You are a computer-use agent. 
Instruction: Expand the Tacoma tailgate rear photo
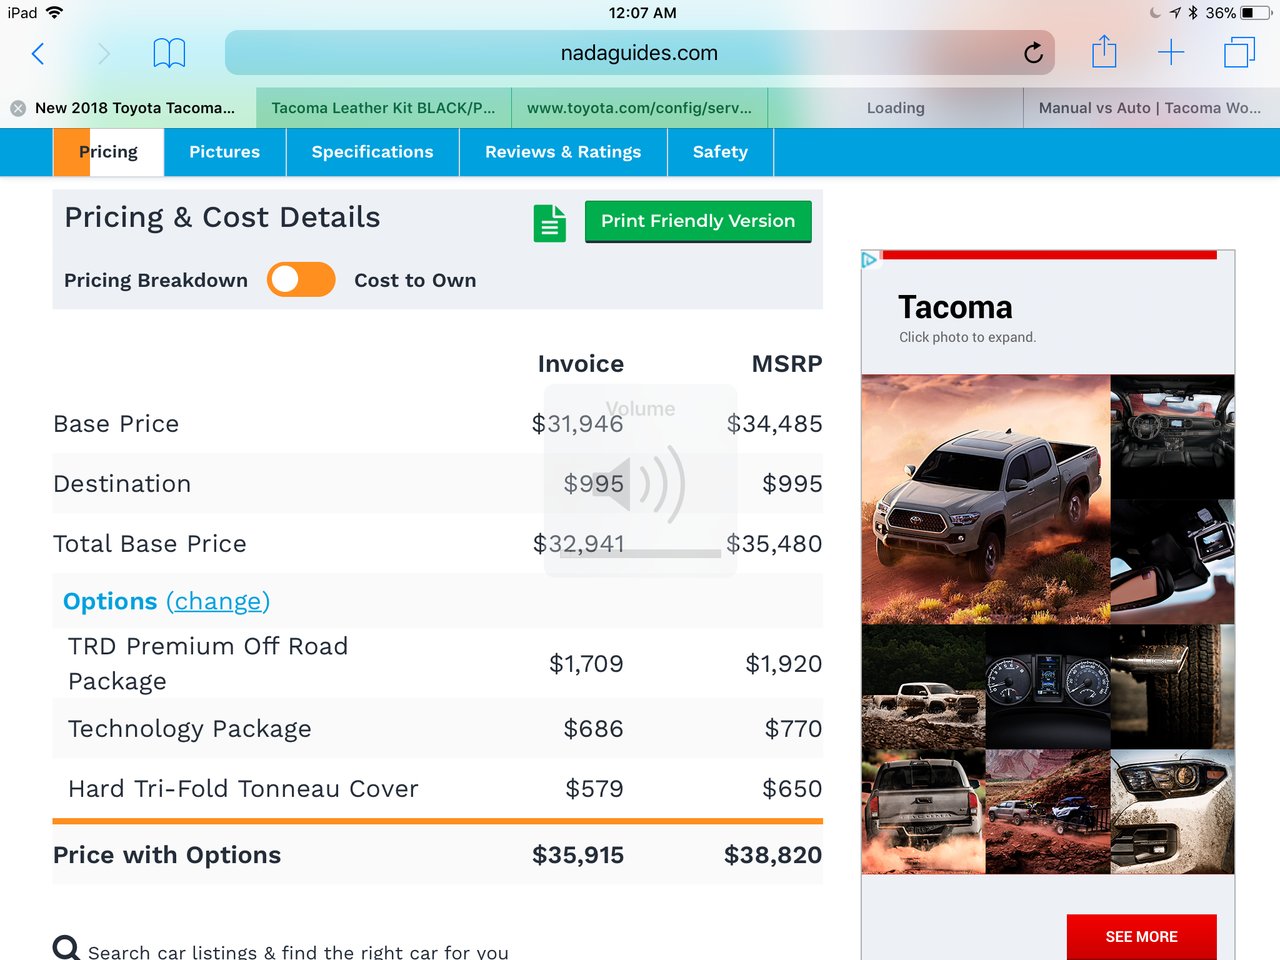923,812
